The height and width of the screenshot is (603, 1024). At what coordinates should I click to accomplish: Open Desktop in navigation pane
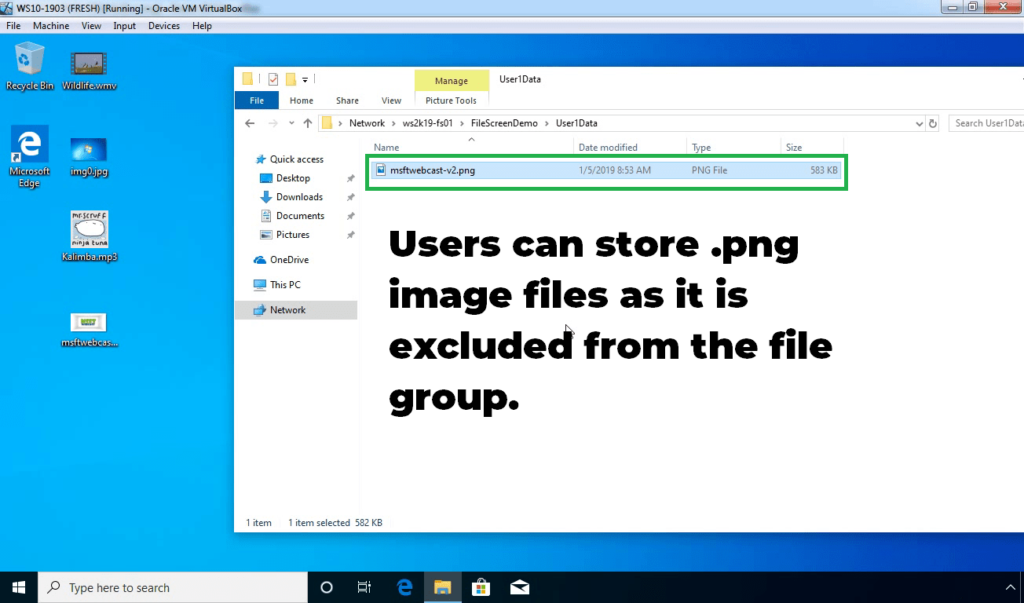click(x=293, y=178)
